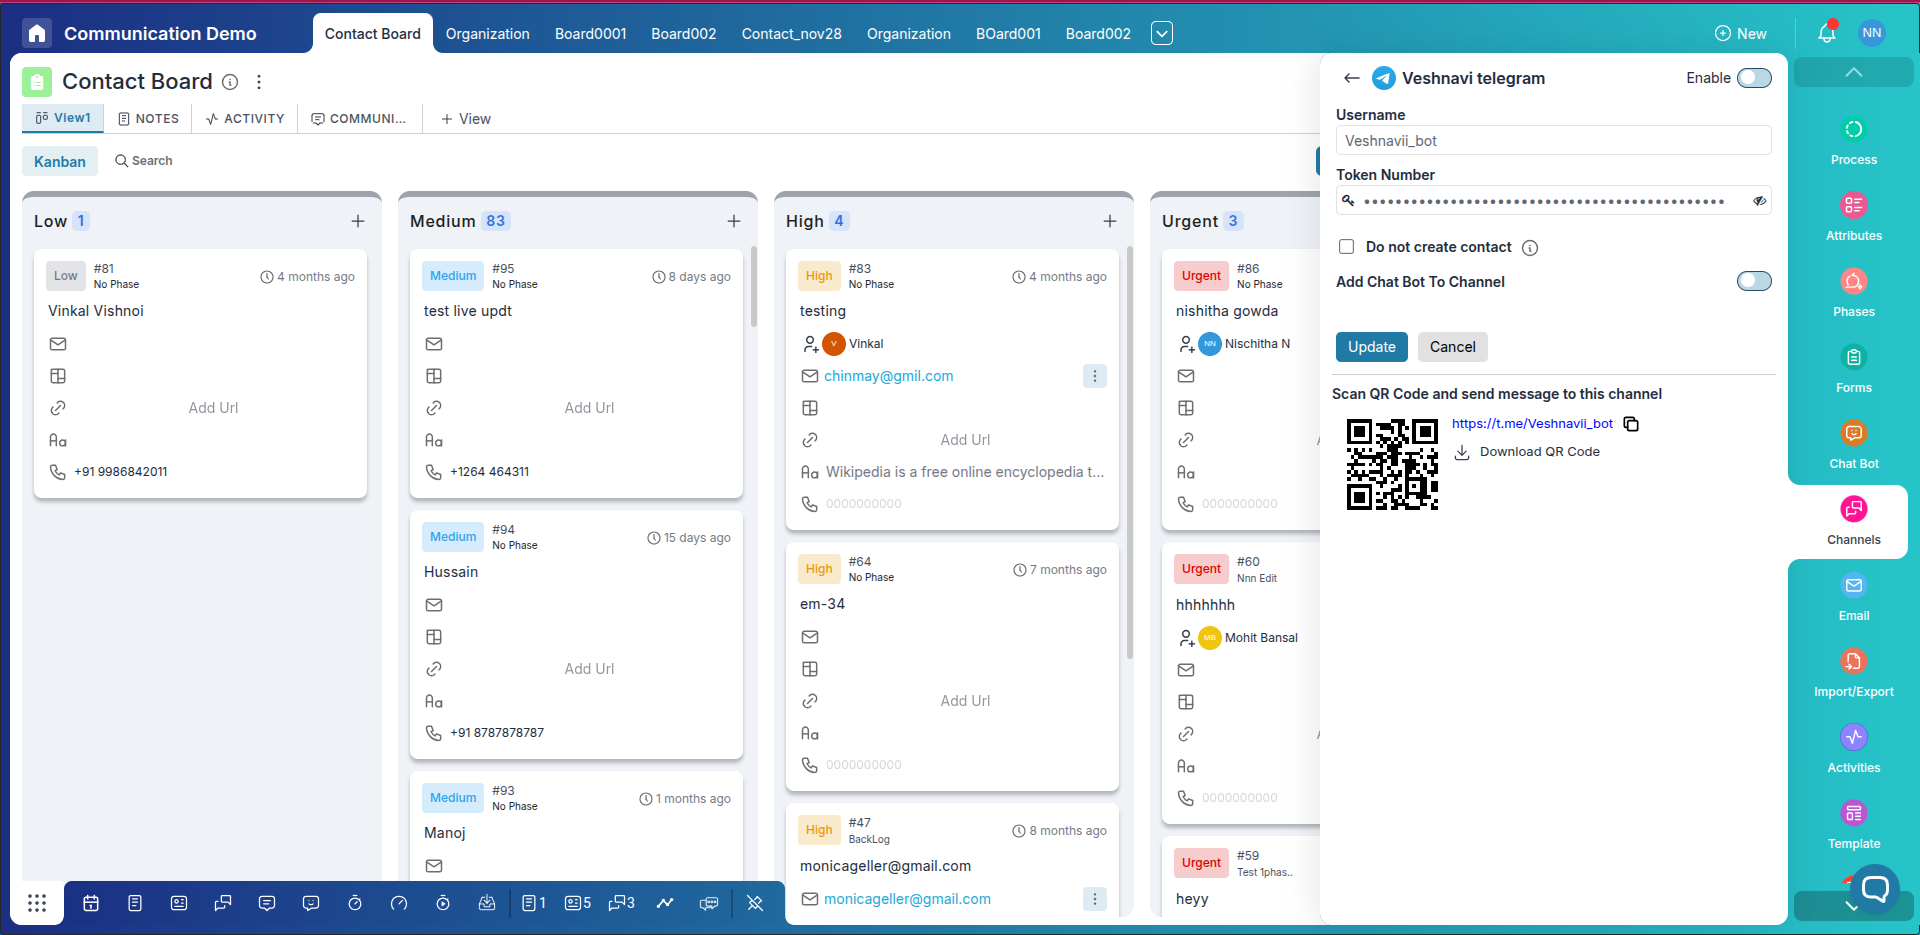Open the Process panel in the sidebar
The image size is (1920, 935).
pos(1853,140)
